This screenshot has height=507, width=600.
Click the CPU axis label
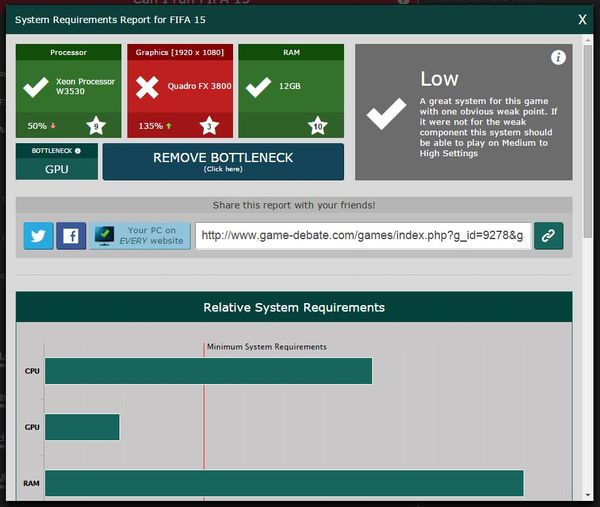(x=32, y=371)
